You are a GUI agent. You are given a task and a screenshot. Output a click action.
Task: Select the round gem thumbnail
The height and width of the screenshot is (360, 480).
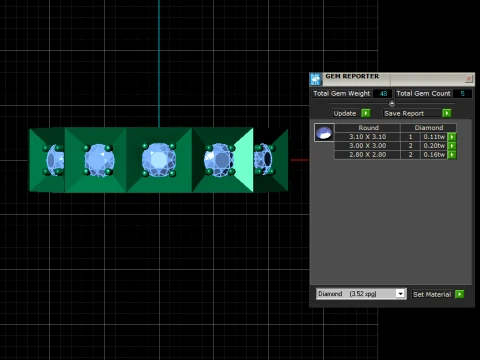click(324, 133)
